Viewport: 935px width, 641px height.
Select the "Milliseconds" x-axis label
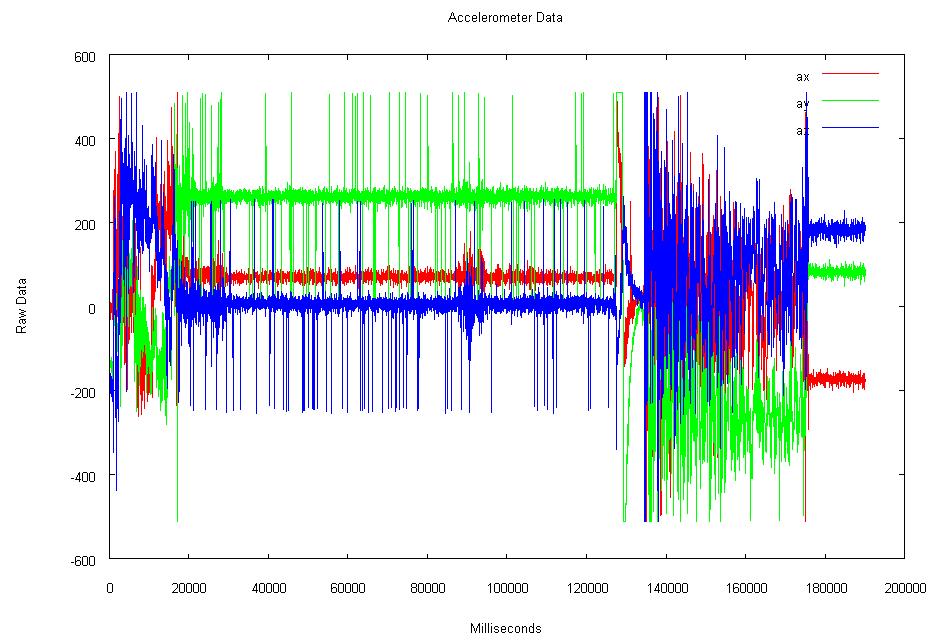tap(505, 628)
